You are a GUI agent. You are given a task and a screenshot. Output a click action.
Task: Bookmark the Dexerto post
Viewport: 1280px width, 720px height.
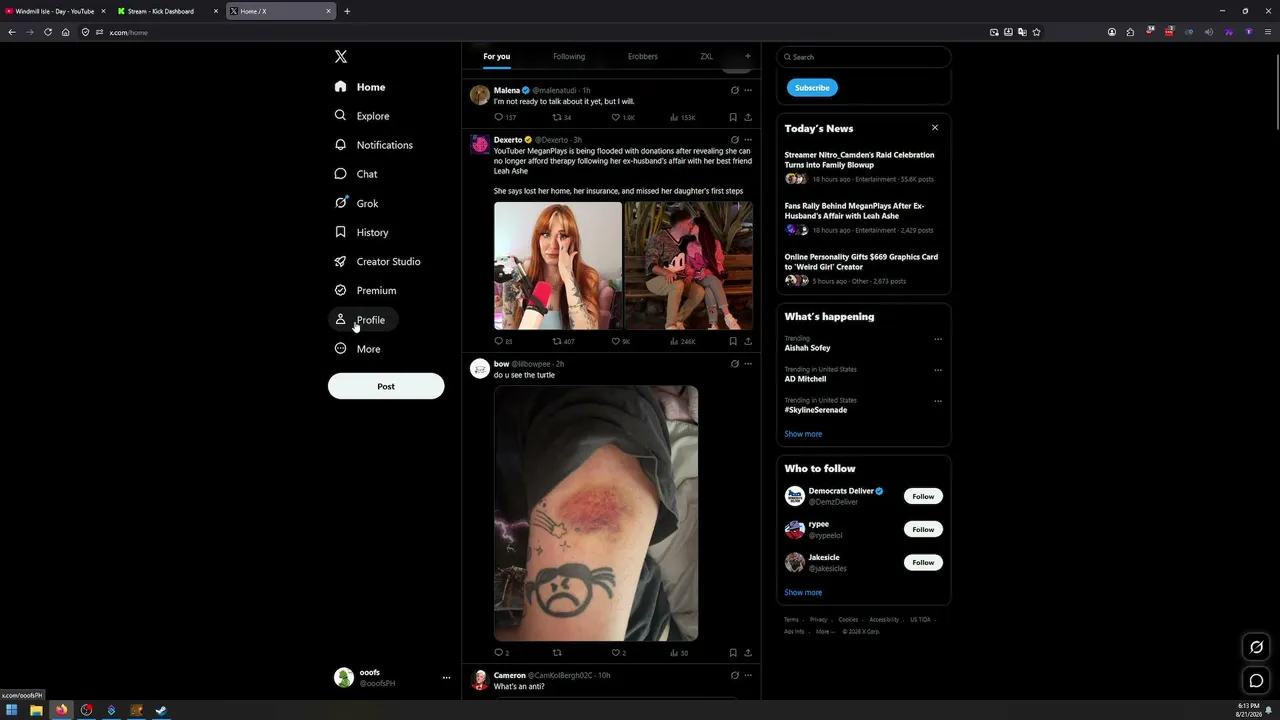click(x=733, y=341)
